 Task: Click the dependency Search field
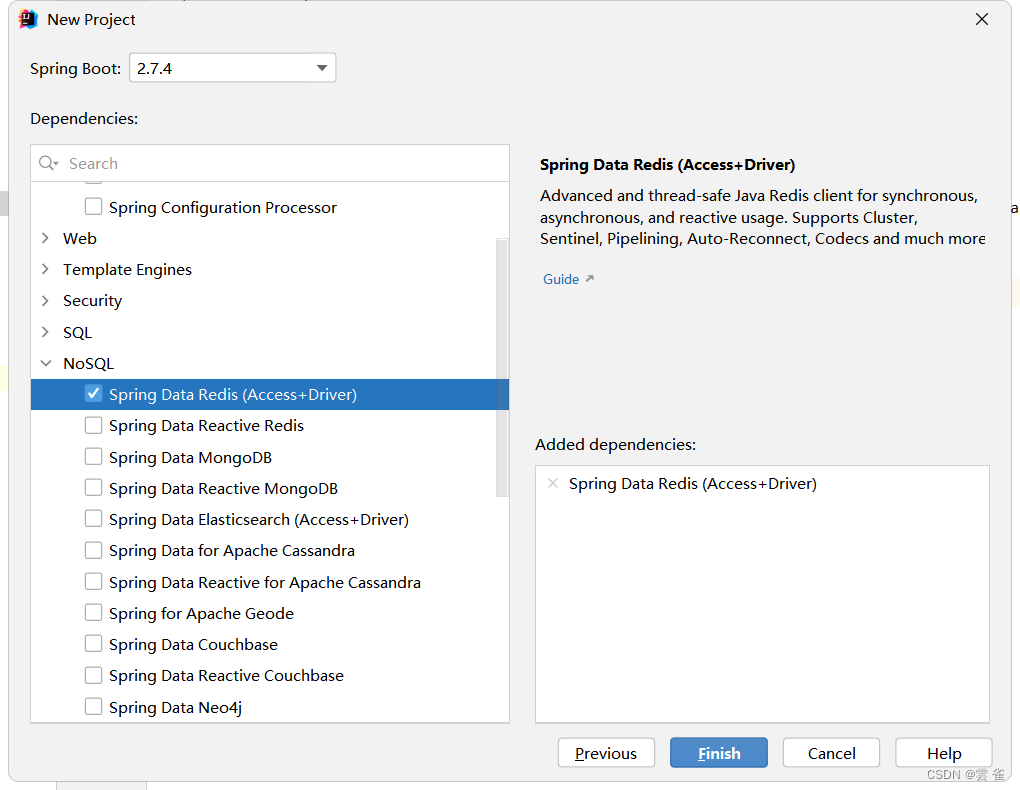pos(270,163)
